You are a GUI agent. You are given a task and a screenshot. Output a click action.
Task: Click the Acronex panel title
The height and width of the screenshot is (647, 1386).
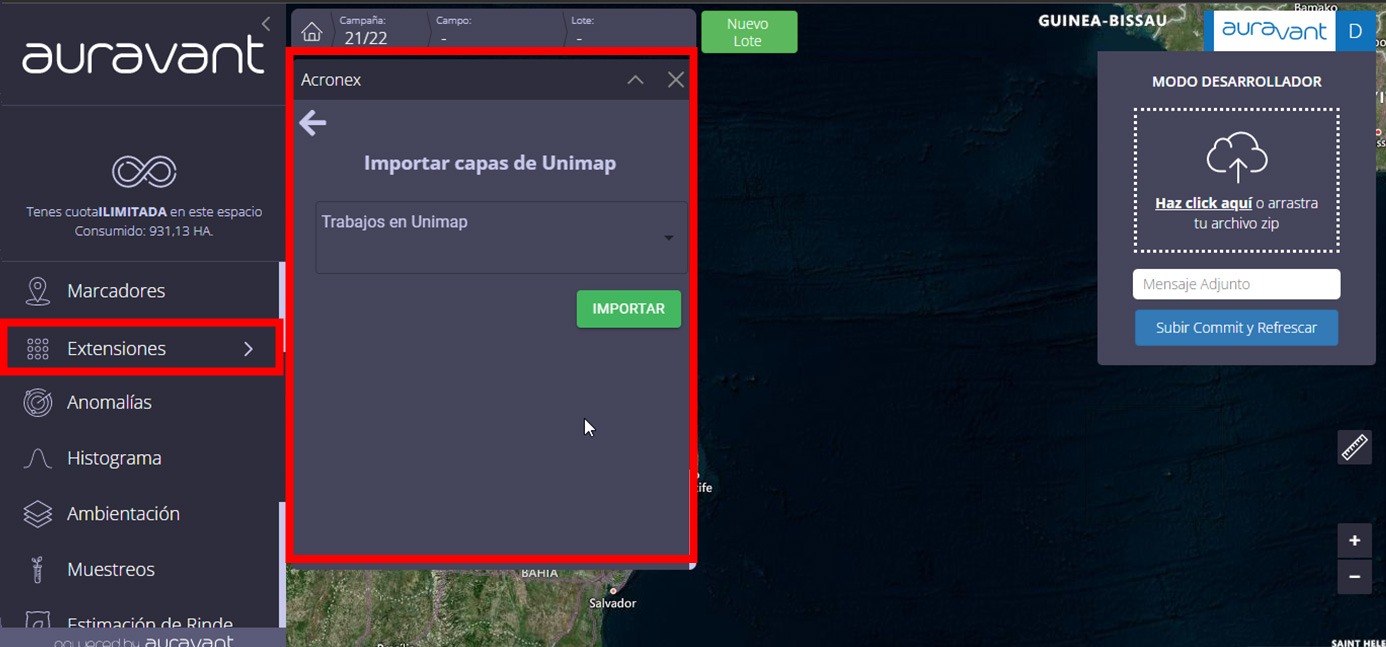coord(331,80)
